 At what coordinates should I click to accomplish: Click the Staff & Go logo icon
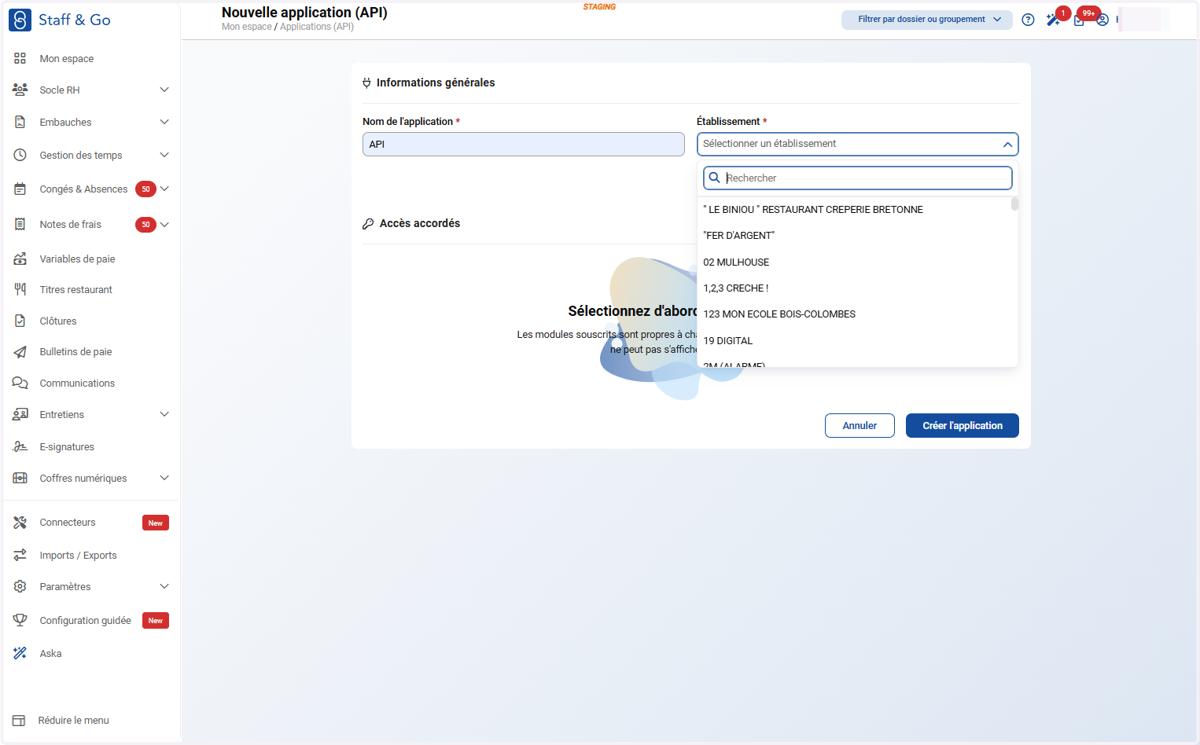click(x=20, y=20)
